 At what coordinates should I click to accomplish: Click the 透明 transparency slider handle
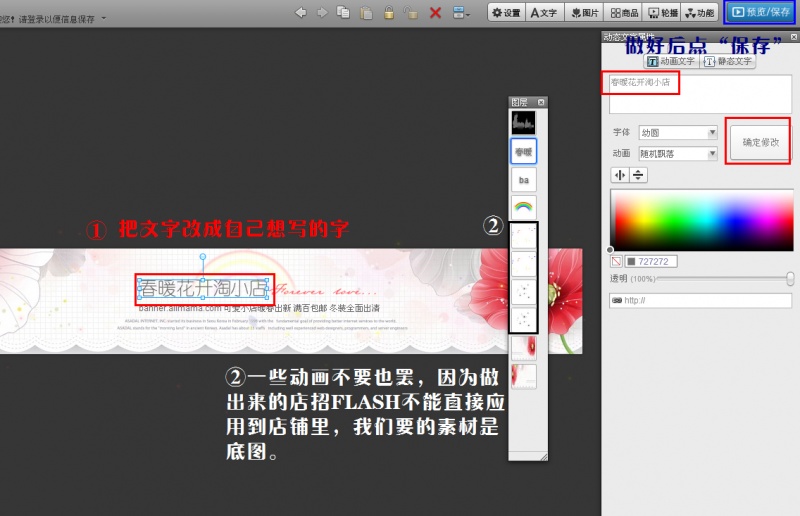pos(790,279)
